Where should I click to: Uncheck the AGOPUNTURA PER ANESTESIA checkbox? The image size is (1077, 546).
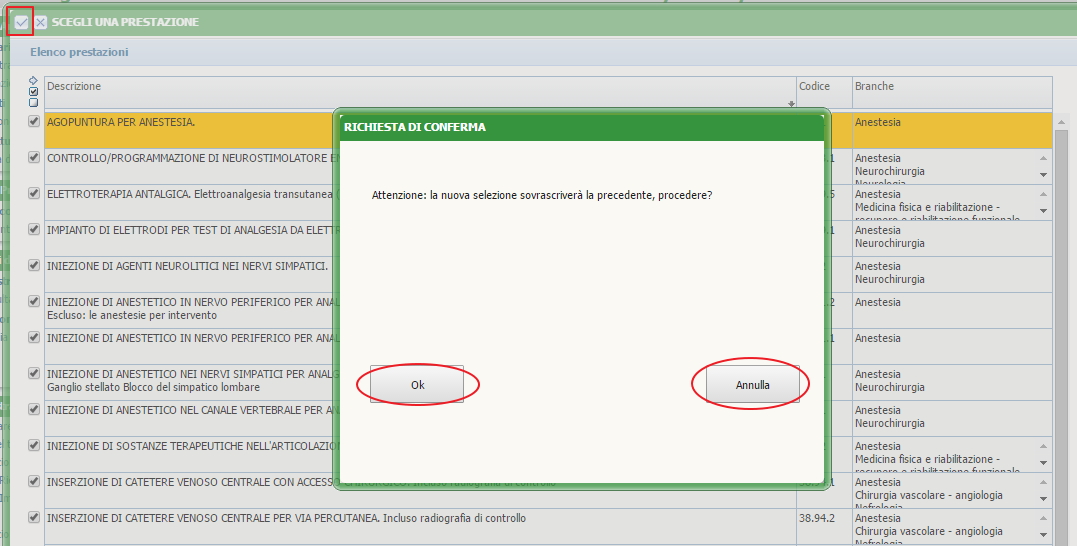tap(34, 122)
